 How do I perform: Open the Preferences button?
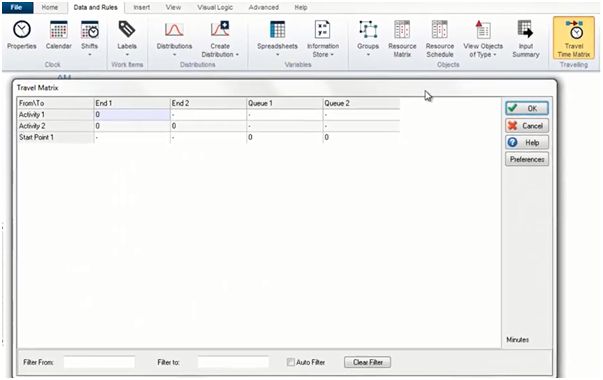527,159
